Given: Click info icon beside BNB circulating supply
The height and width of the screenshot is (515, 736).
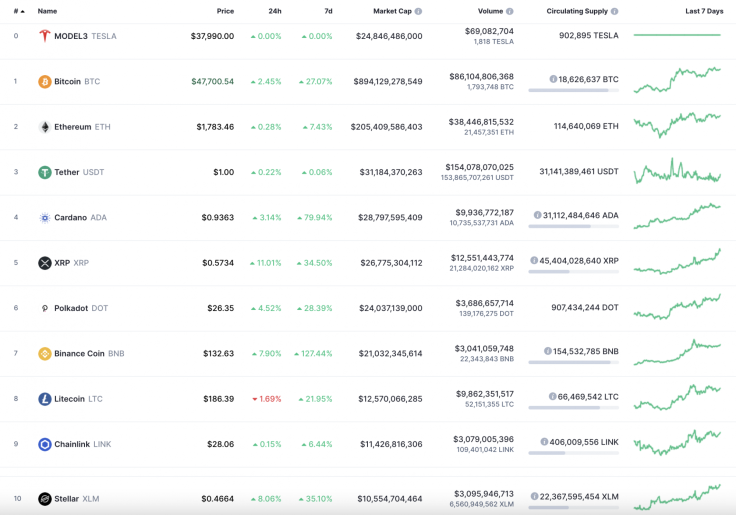Looking at the screenshot, I should pos(547,351).
